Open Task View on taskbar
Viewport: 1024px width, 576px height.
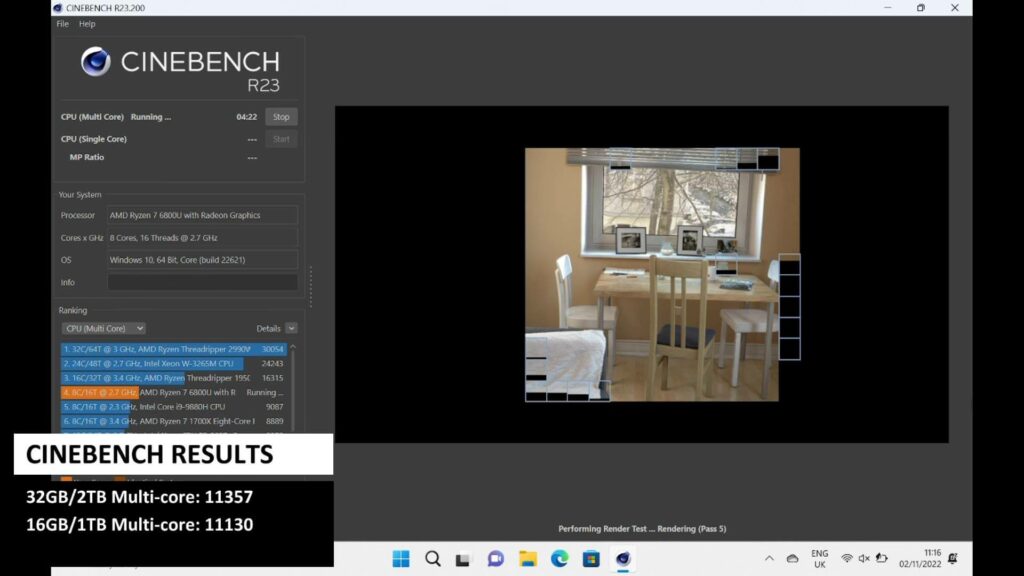click(x=463, y=559)
